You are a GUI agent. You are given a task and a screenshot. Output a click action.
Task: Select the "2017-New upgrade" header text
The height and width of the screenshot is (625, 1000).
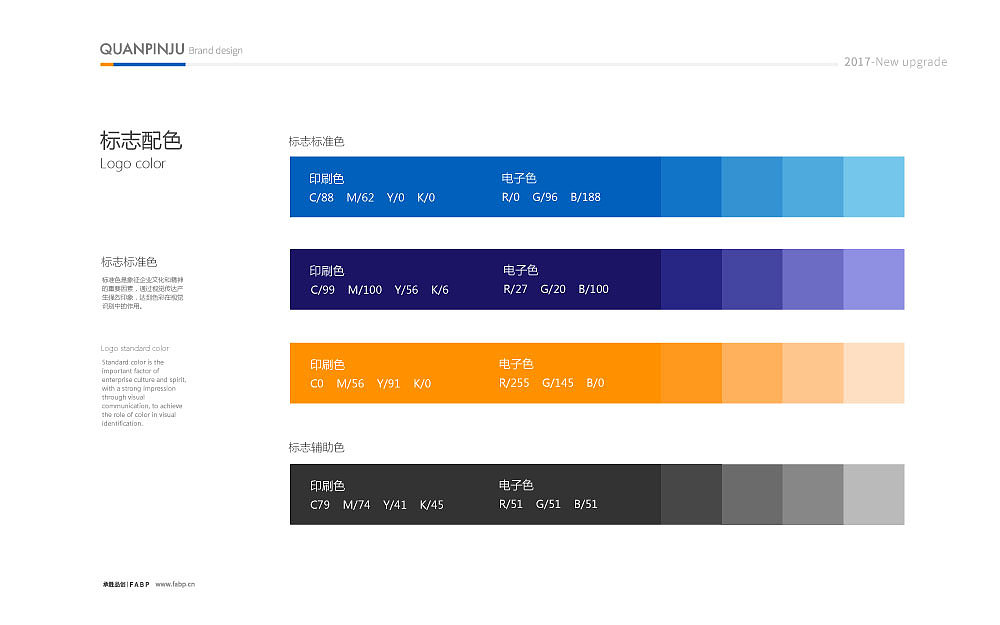(895, 62)
